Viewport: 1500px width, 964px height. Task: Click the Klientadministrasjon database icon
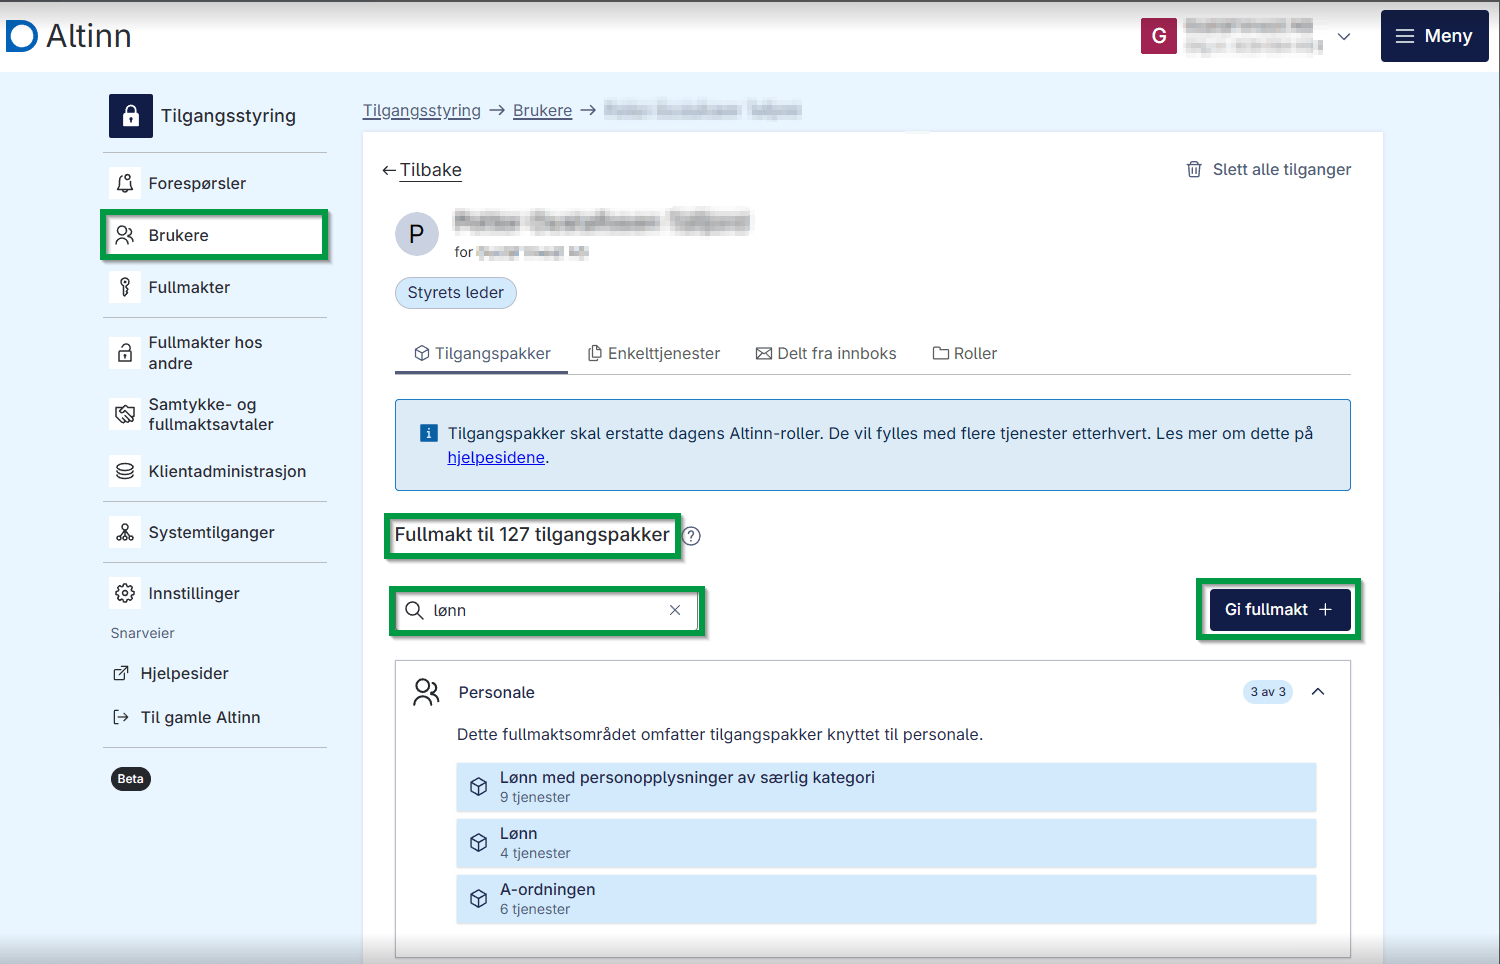(125, 471)
